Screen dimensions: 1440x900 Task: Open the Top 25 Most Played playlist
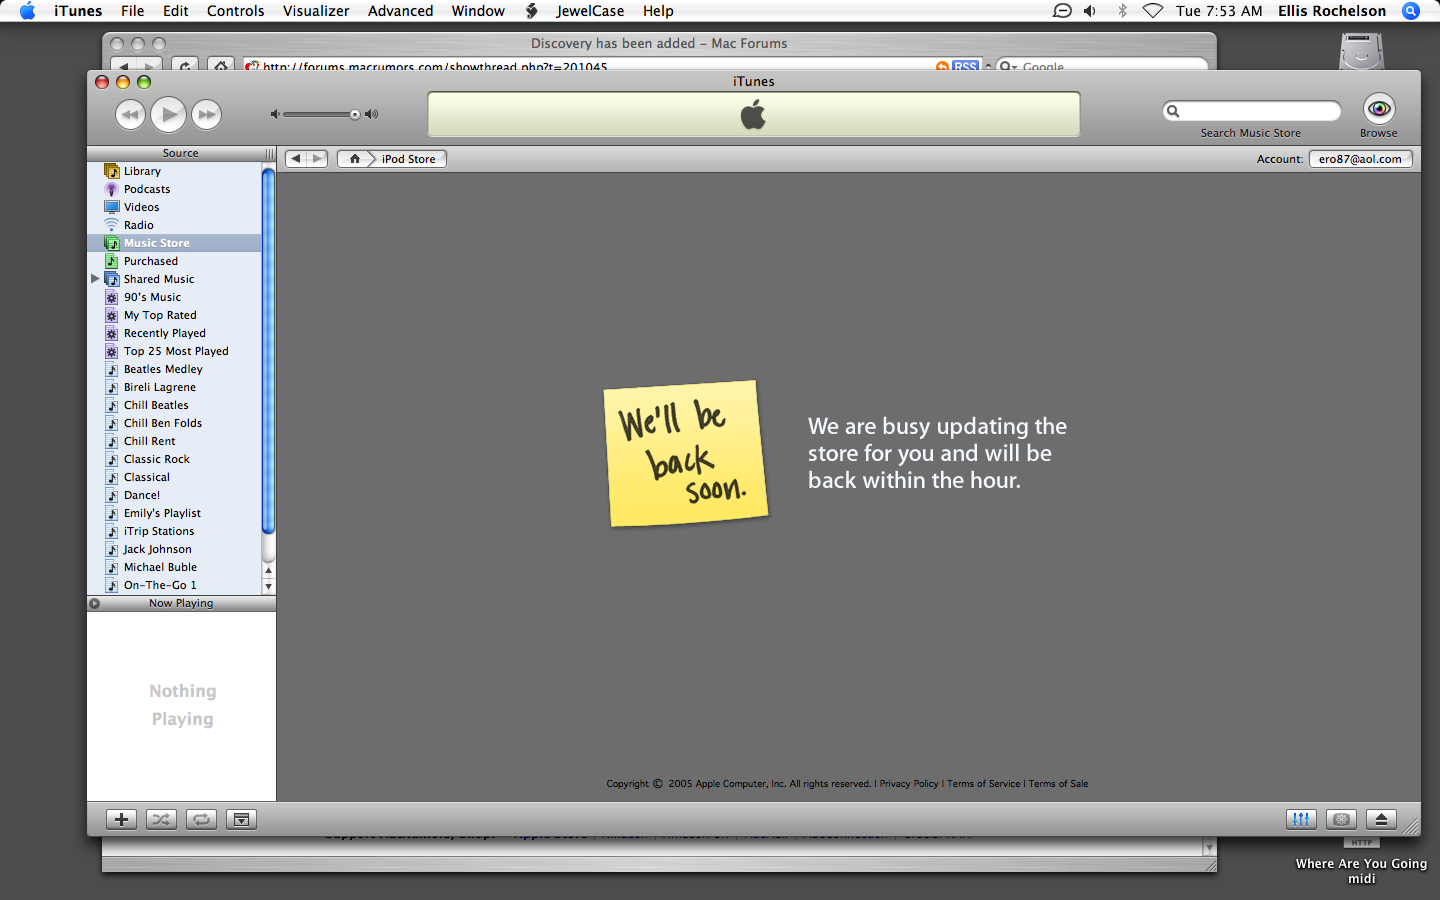(x=175, y=351)
